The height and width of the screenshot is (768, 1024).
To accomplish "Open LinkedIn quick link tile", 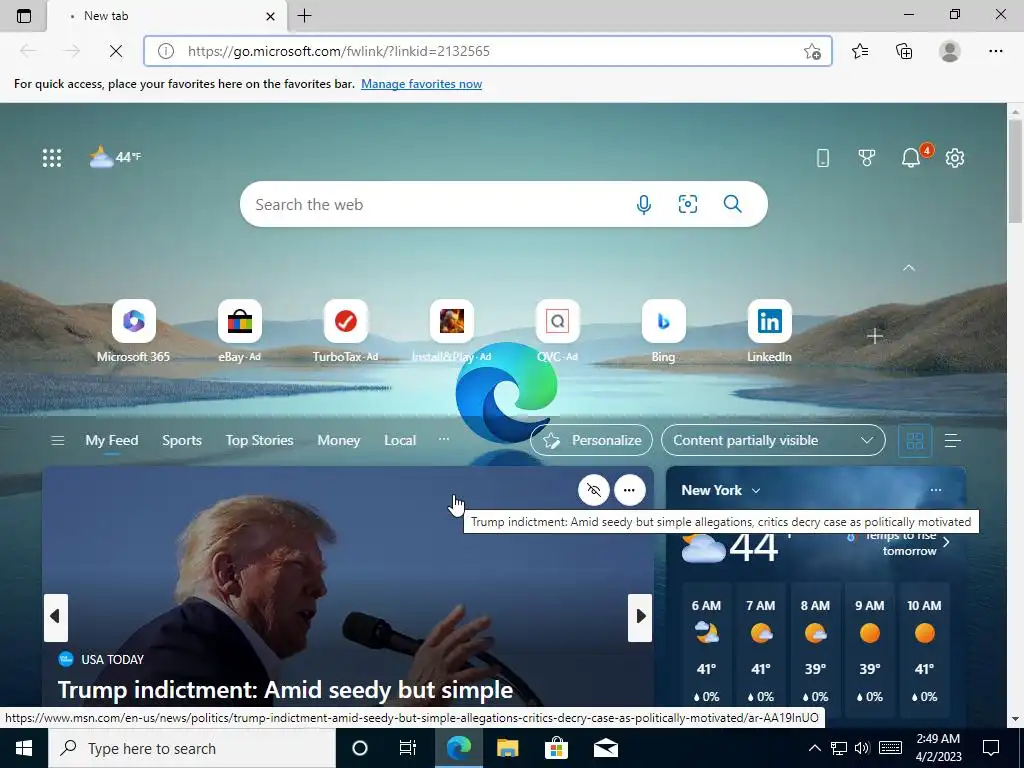I will [769, 331].
